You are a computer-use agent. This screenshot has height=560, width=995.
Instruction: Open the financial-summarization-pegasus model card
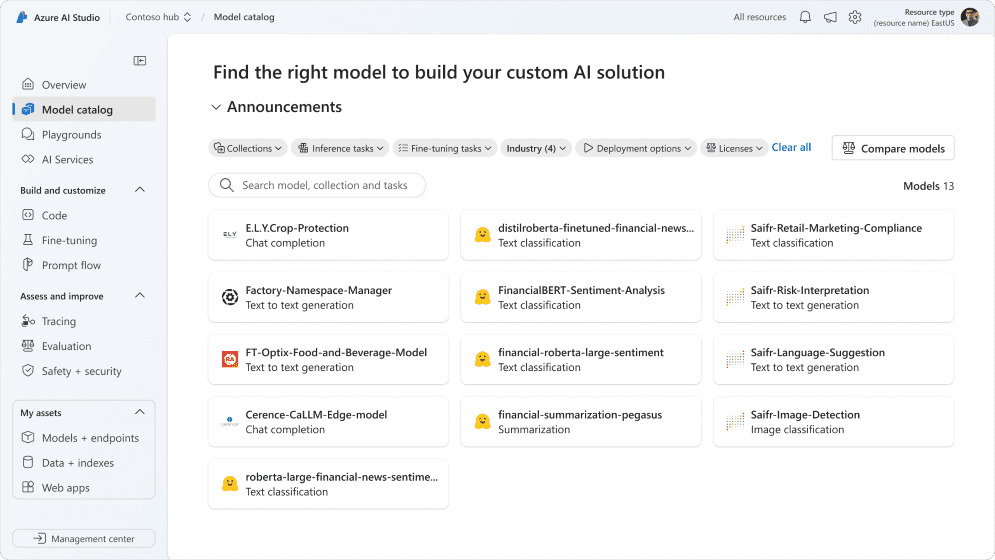[581, 422]
